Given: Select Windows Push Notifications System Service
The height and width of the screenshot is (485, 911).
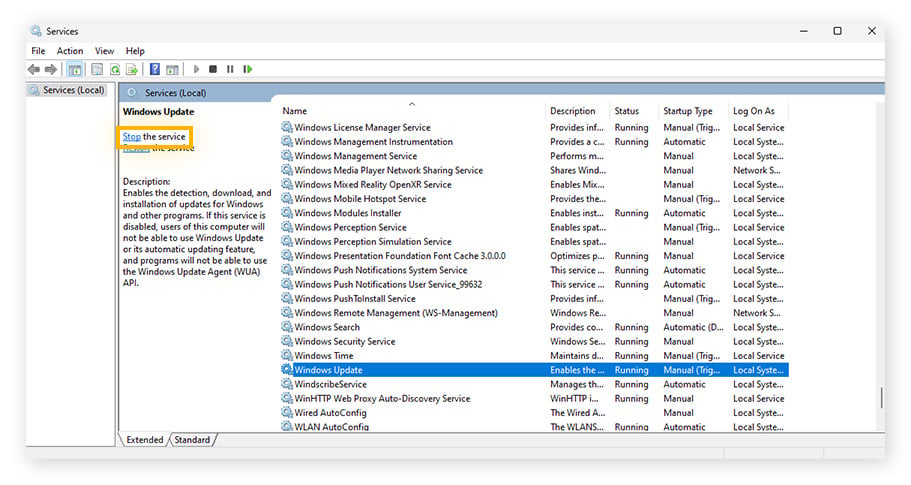Looking at the screenshot, I should 534,270.
